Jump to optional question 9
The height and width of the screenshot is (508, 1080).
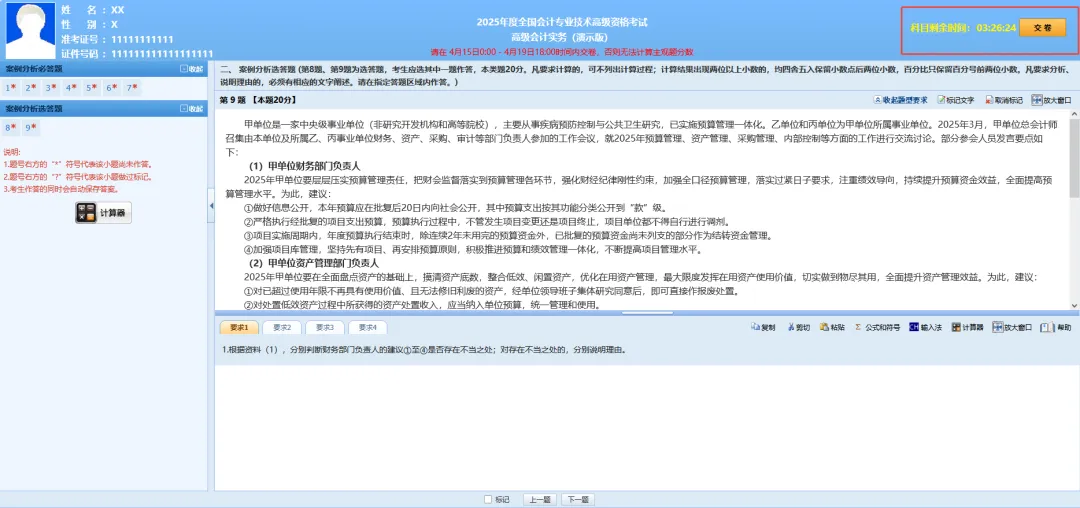tap(30, 127)
